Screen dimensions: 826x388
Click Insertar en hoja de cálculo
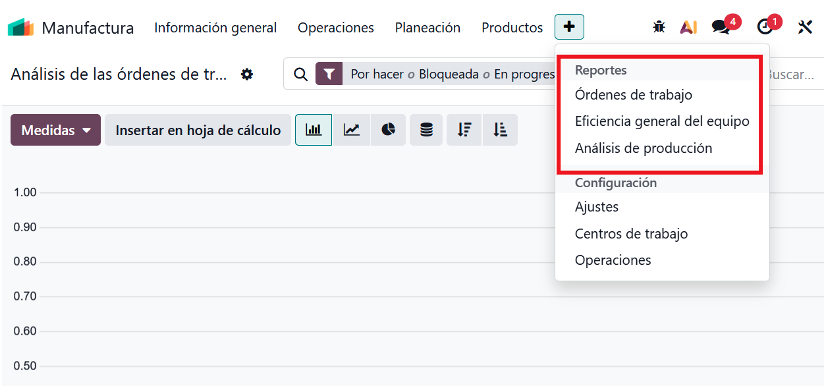[x=198, y=130]
